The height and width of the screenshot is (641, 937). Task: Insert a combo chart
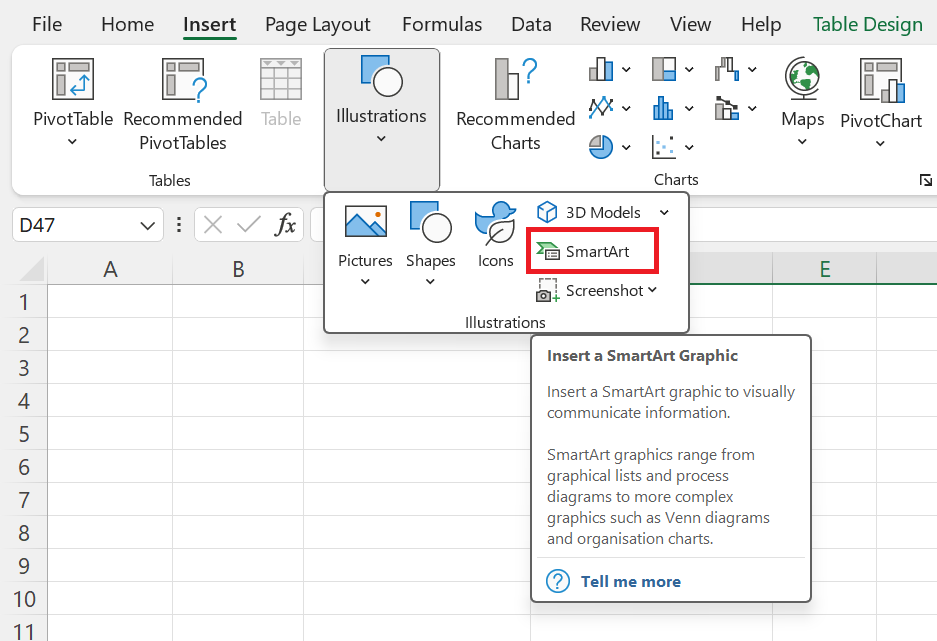pyautogui.click(x=727, y=108)
